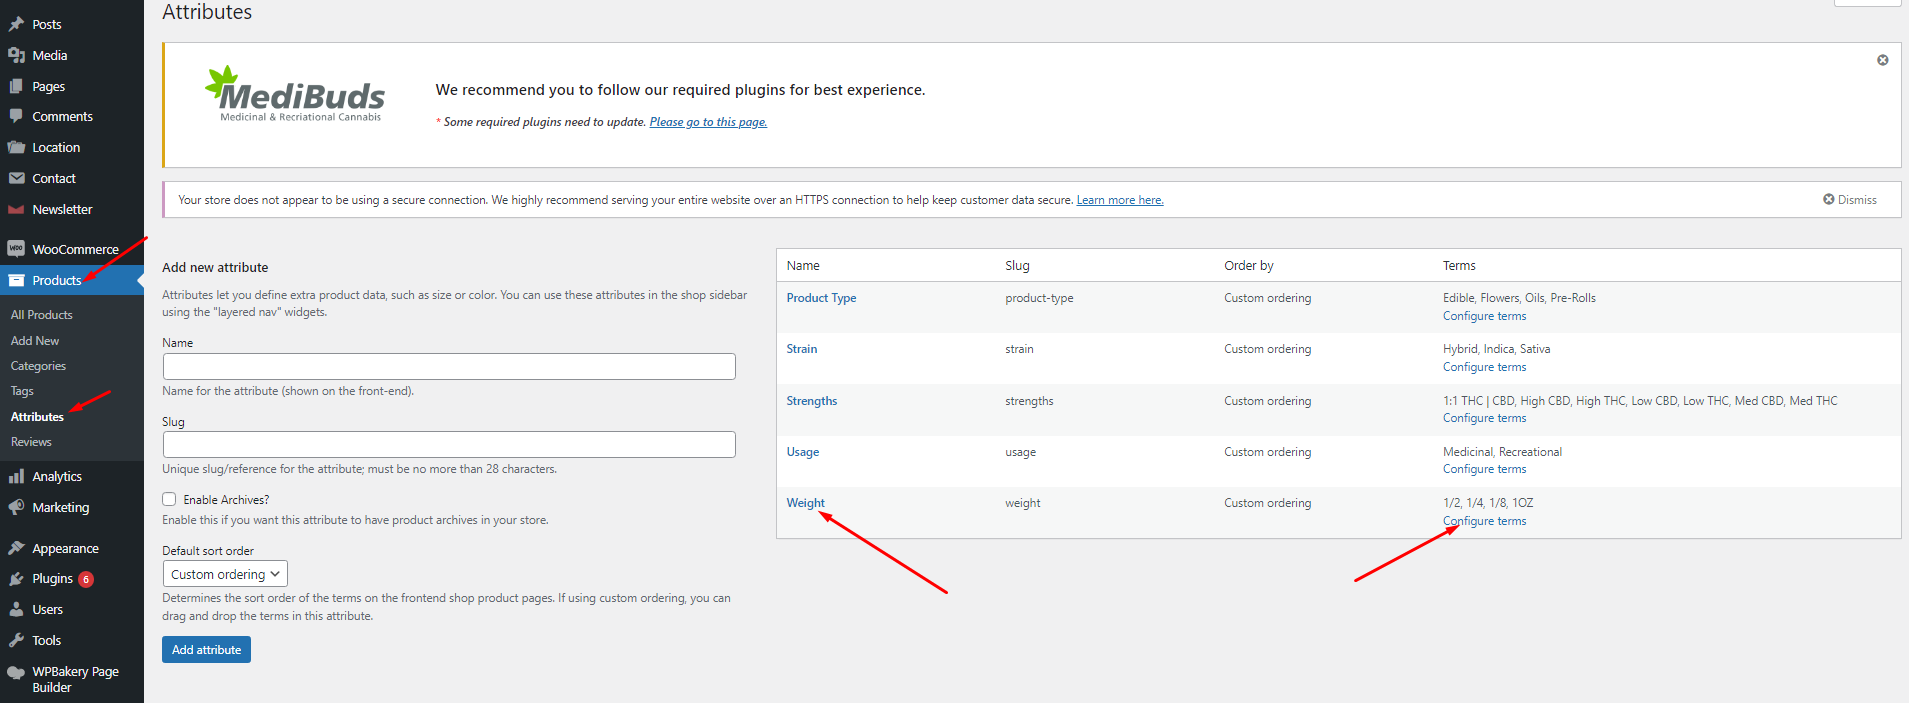Image resolution: width=1909 pixels, height=703 pixels.
Task: Open product Tags submenu
Action: [22, 391]
